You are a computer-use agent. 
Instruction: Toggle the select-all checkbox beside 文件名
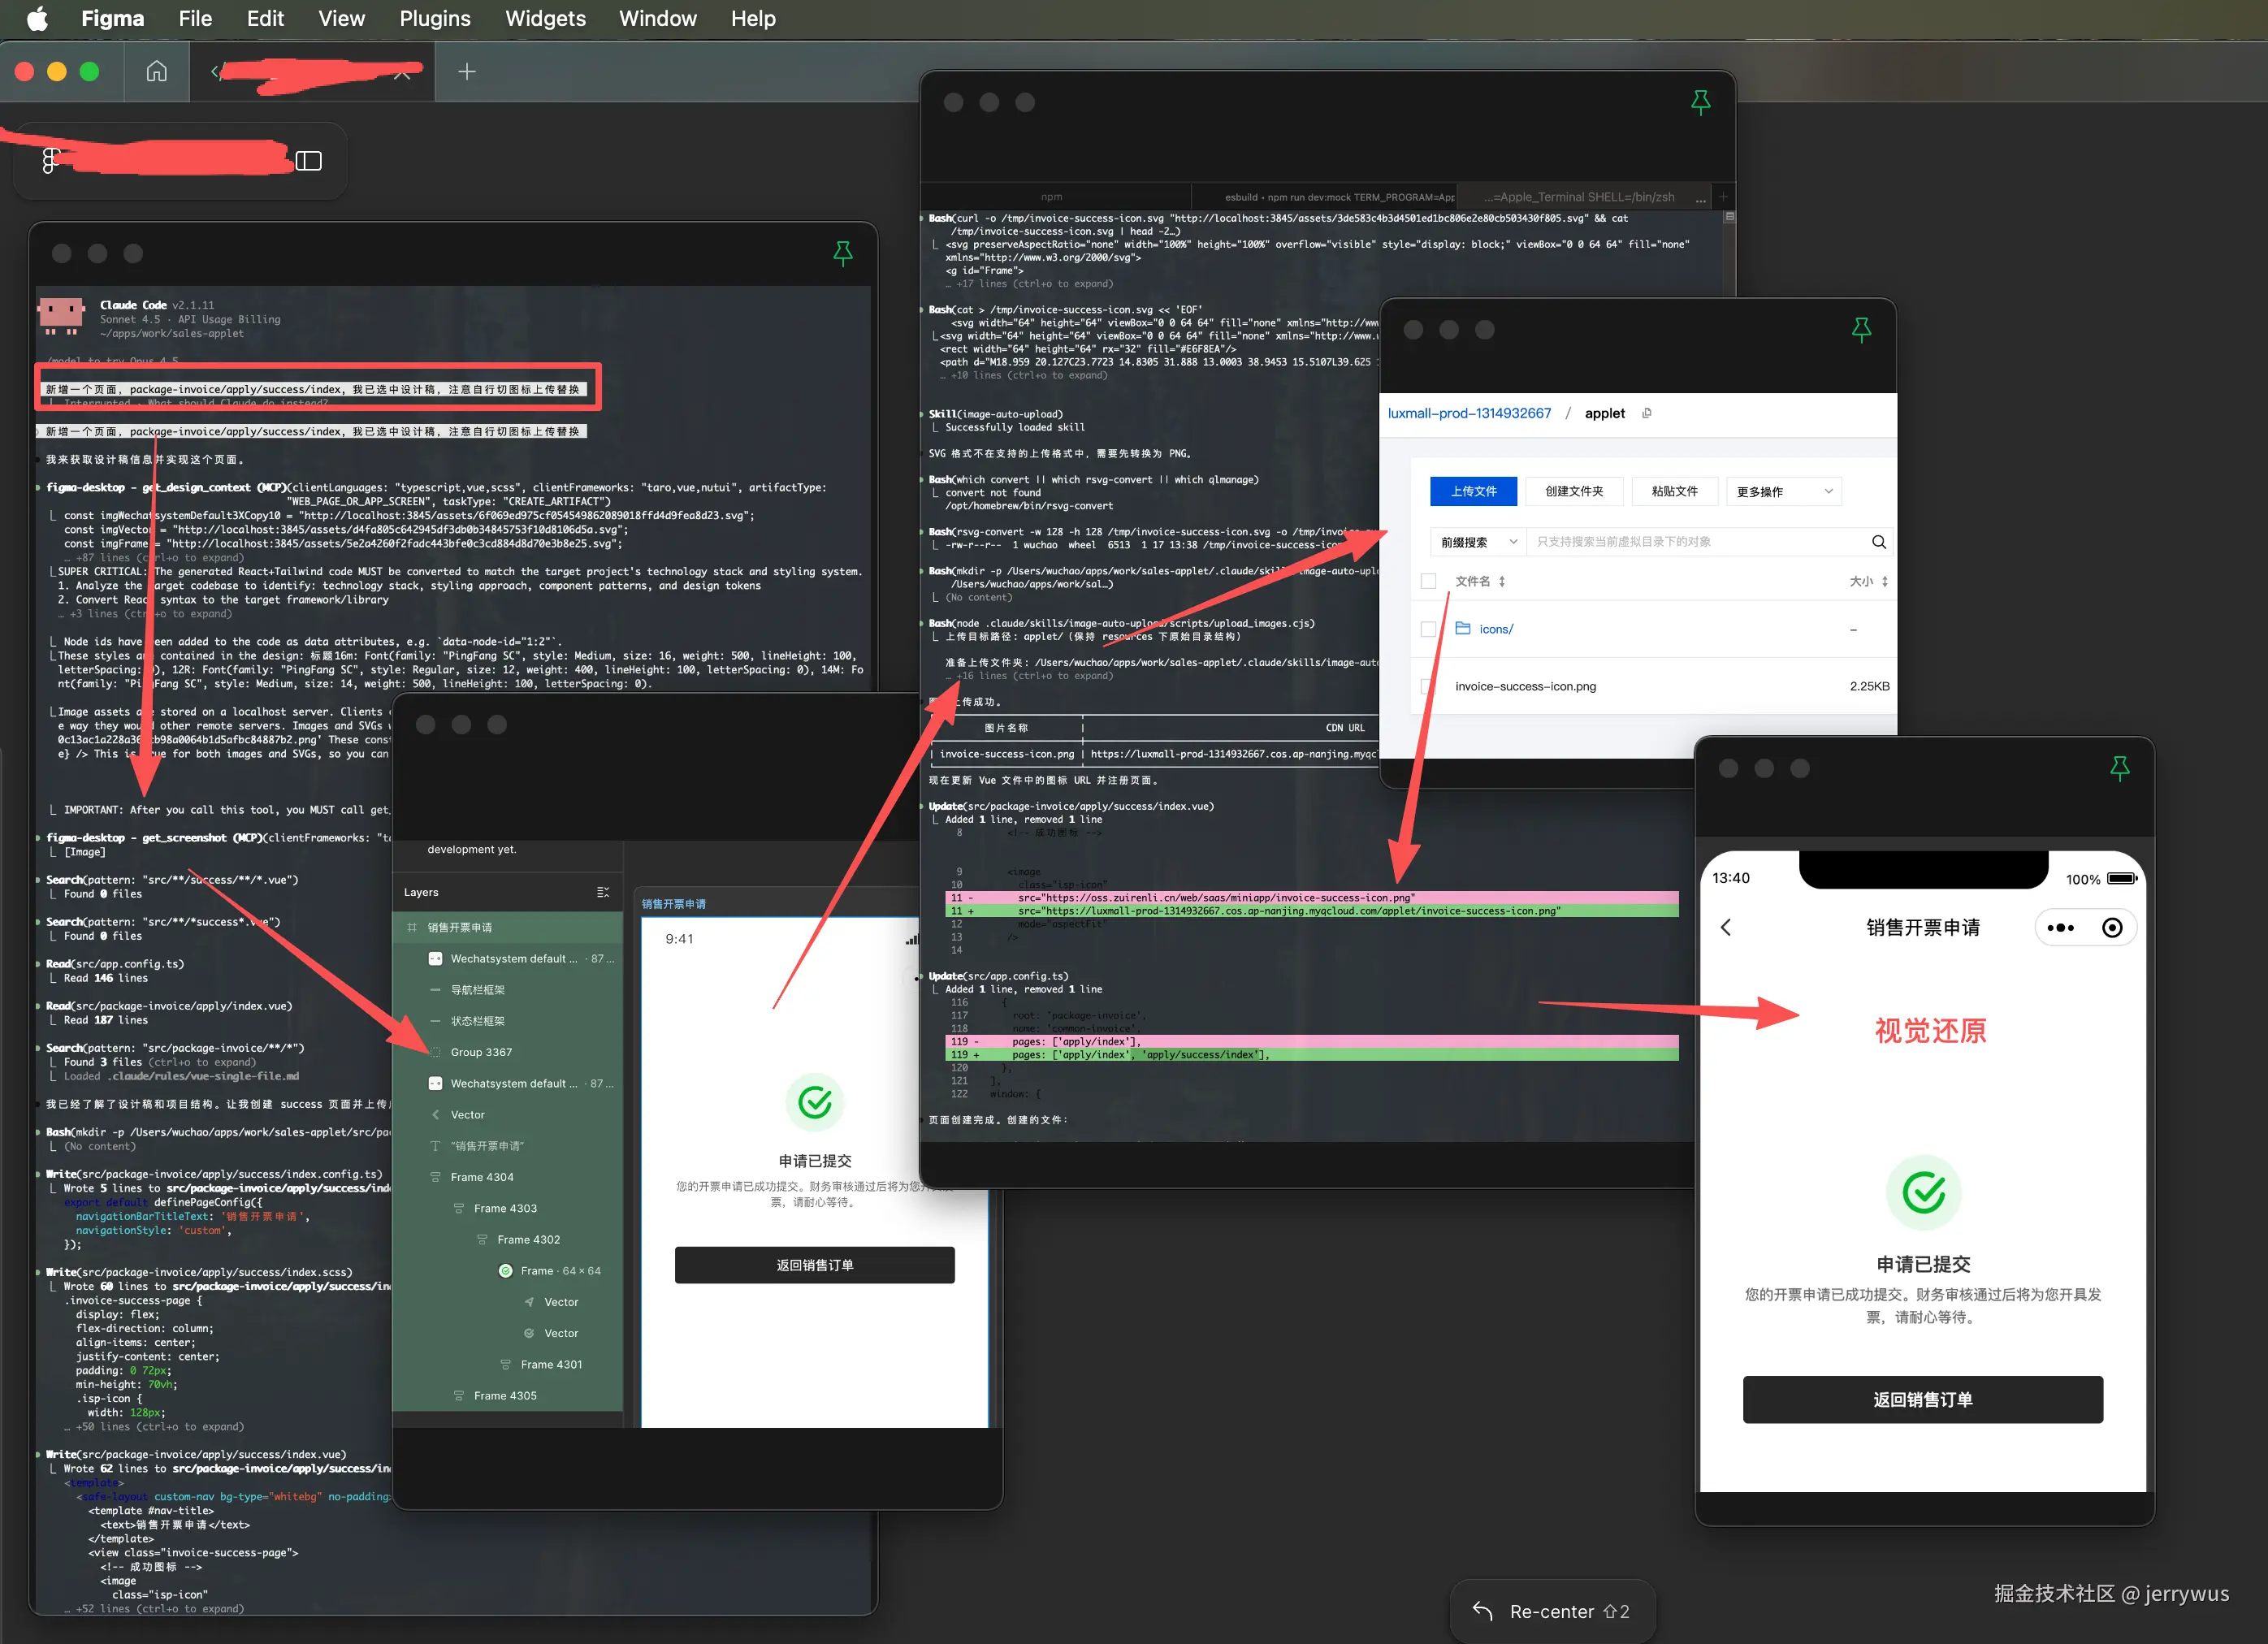1428,581
